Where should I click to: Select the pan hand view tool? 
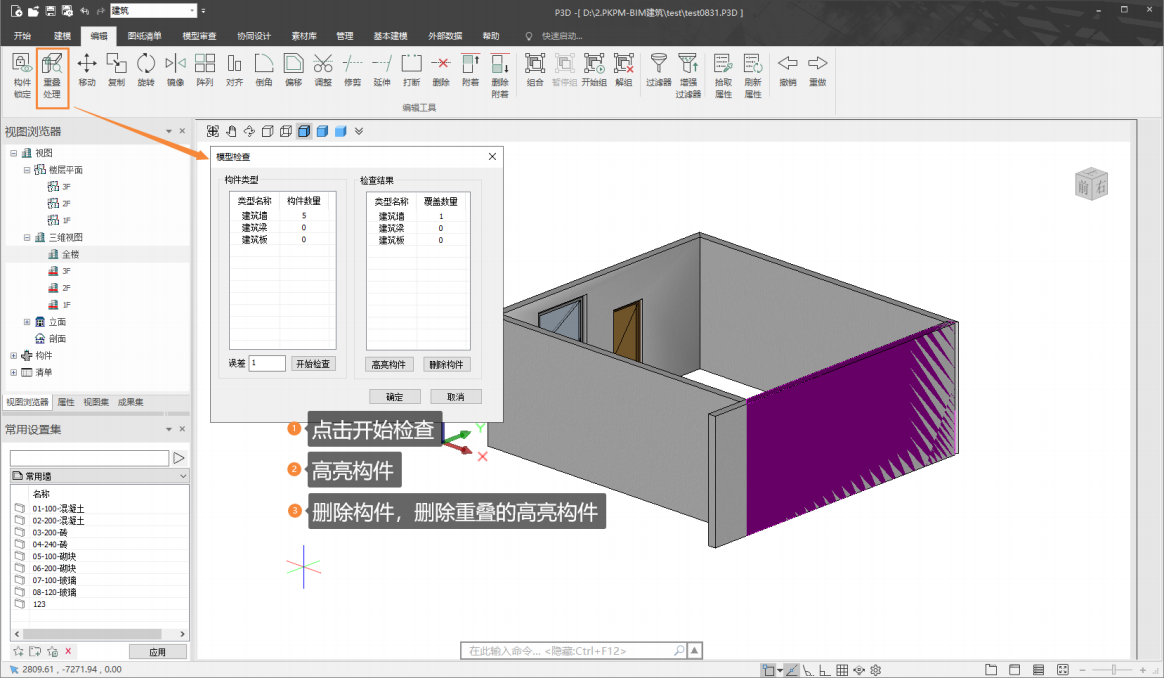pos(231,131)
